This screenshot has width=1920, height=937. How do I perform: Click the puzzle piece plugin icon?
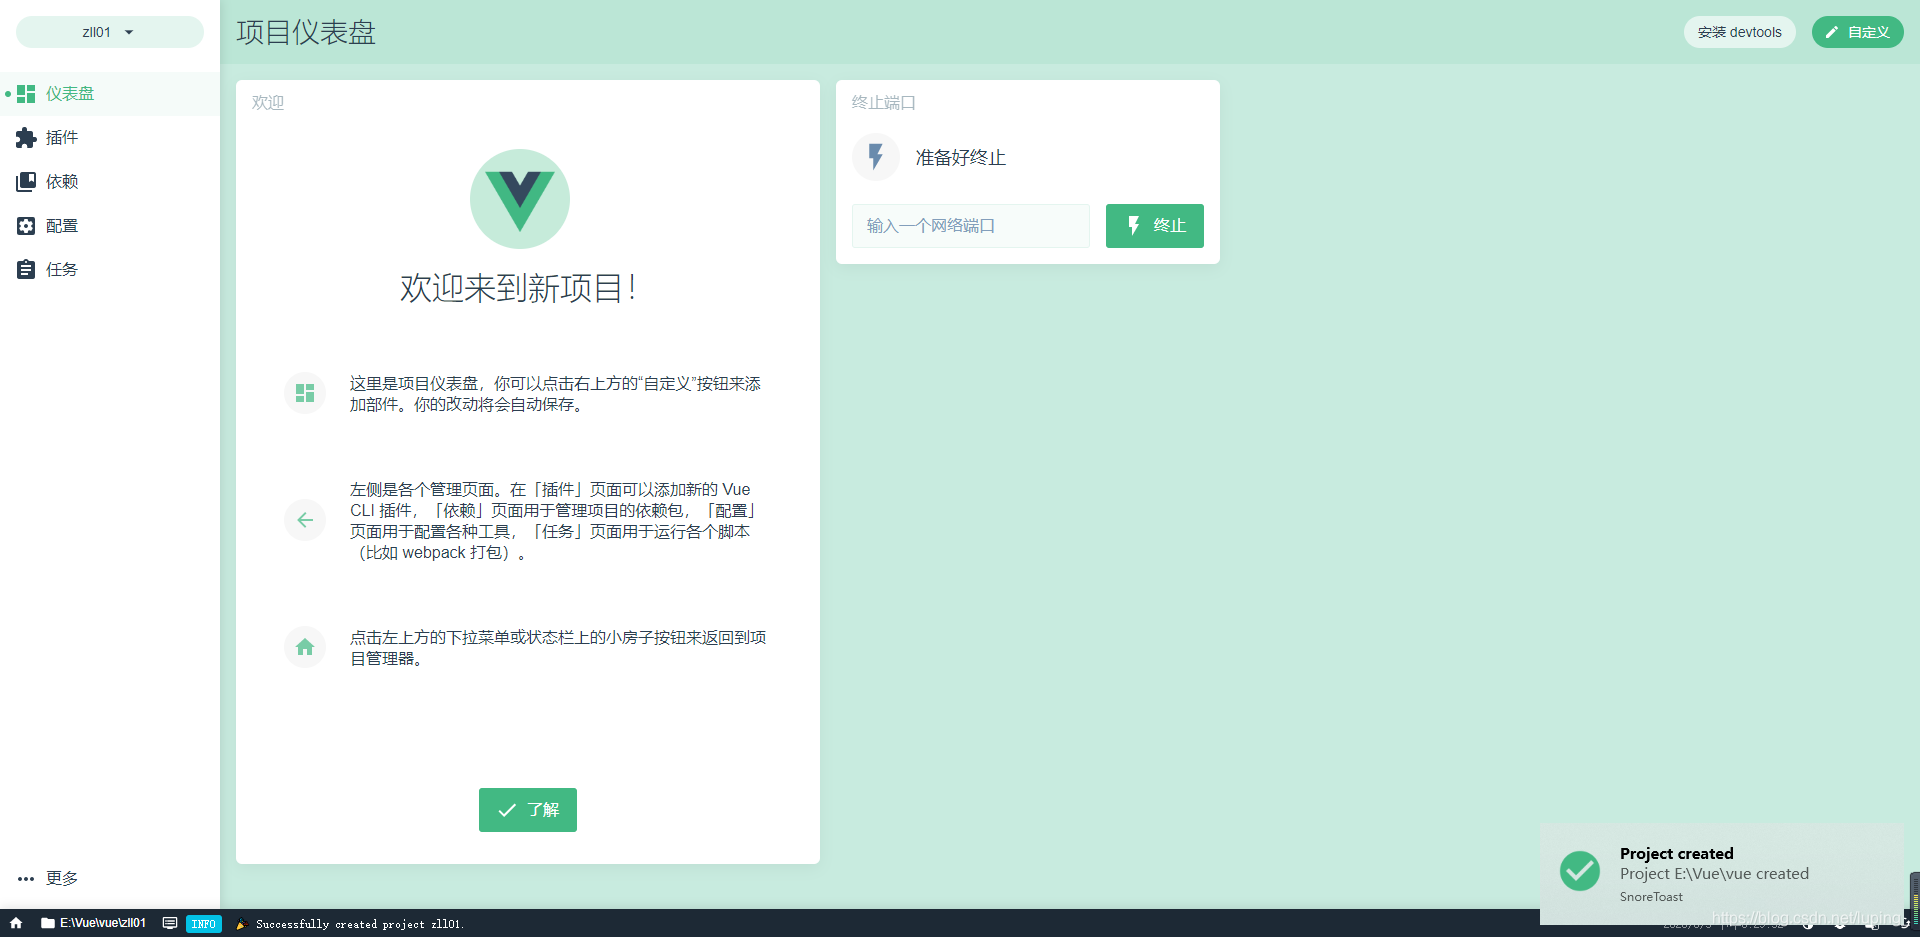[x=26, y=138]
